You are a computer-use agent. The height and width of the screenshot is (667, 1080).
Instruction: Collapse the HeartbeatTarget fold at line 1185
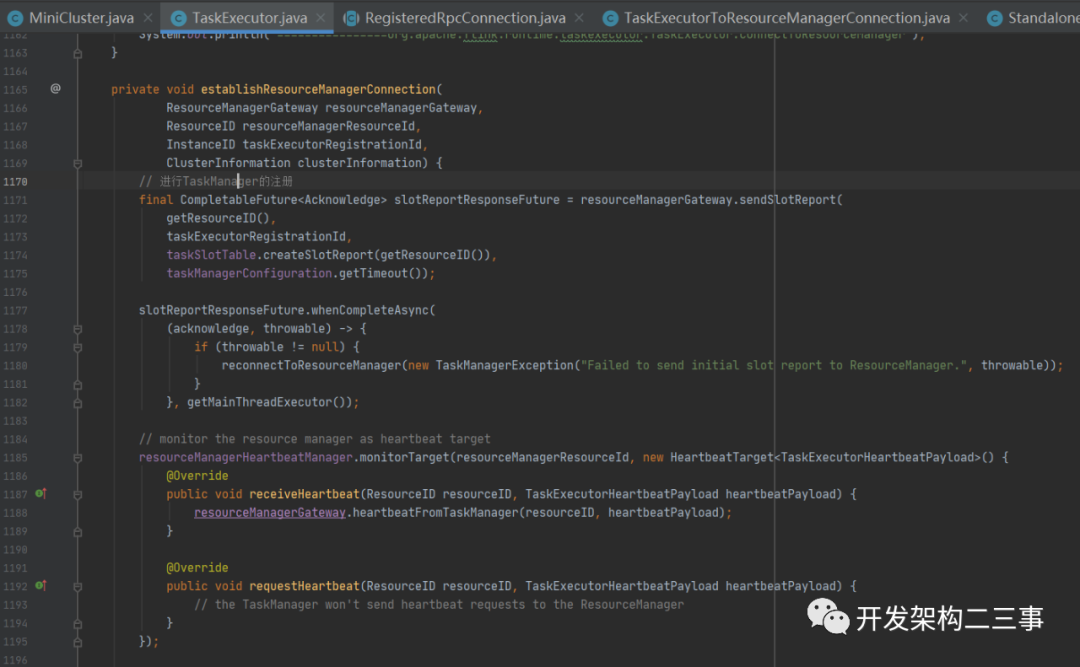pos(78,458)
